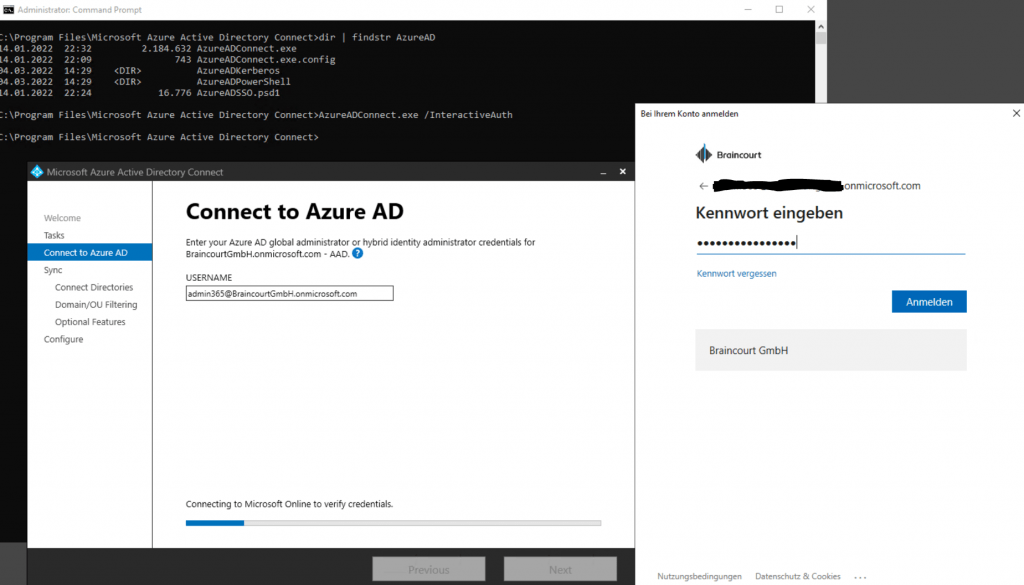The width and height of the screenshot is (1024, 585).
Task: Maximize the Command Prompt window
Action: [779, 9]
